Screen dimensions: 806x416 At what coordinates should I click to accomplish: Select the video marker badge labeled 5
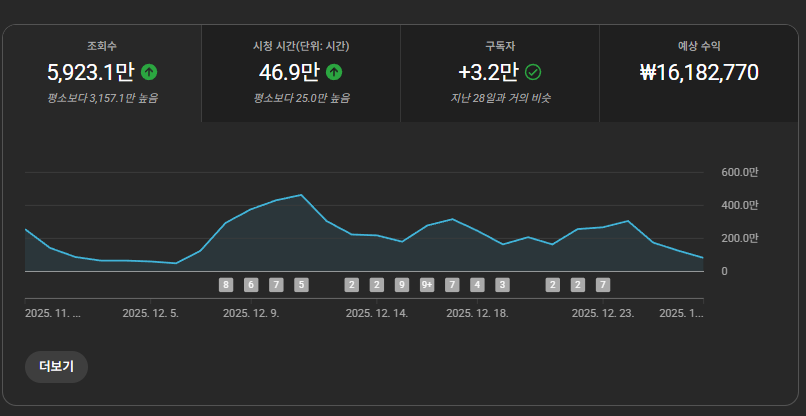(301, 284)
